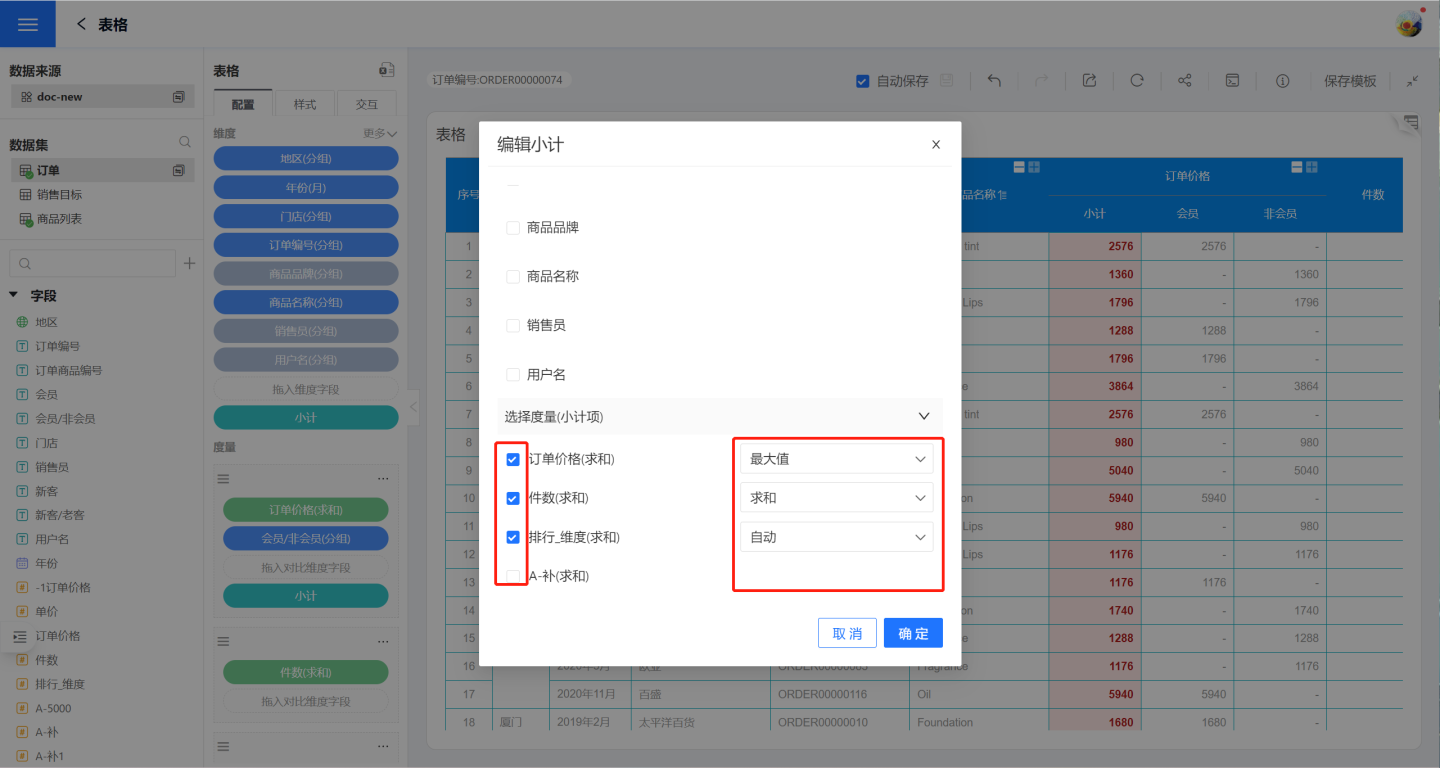
Task: Open the 求和 dropdown for 件数
Action: tap(836, 498)
